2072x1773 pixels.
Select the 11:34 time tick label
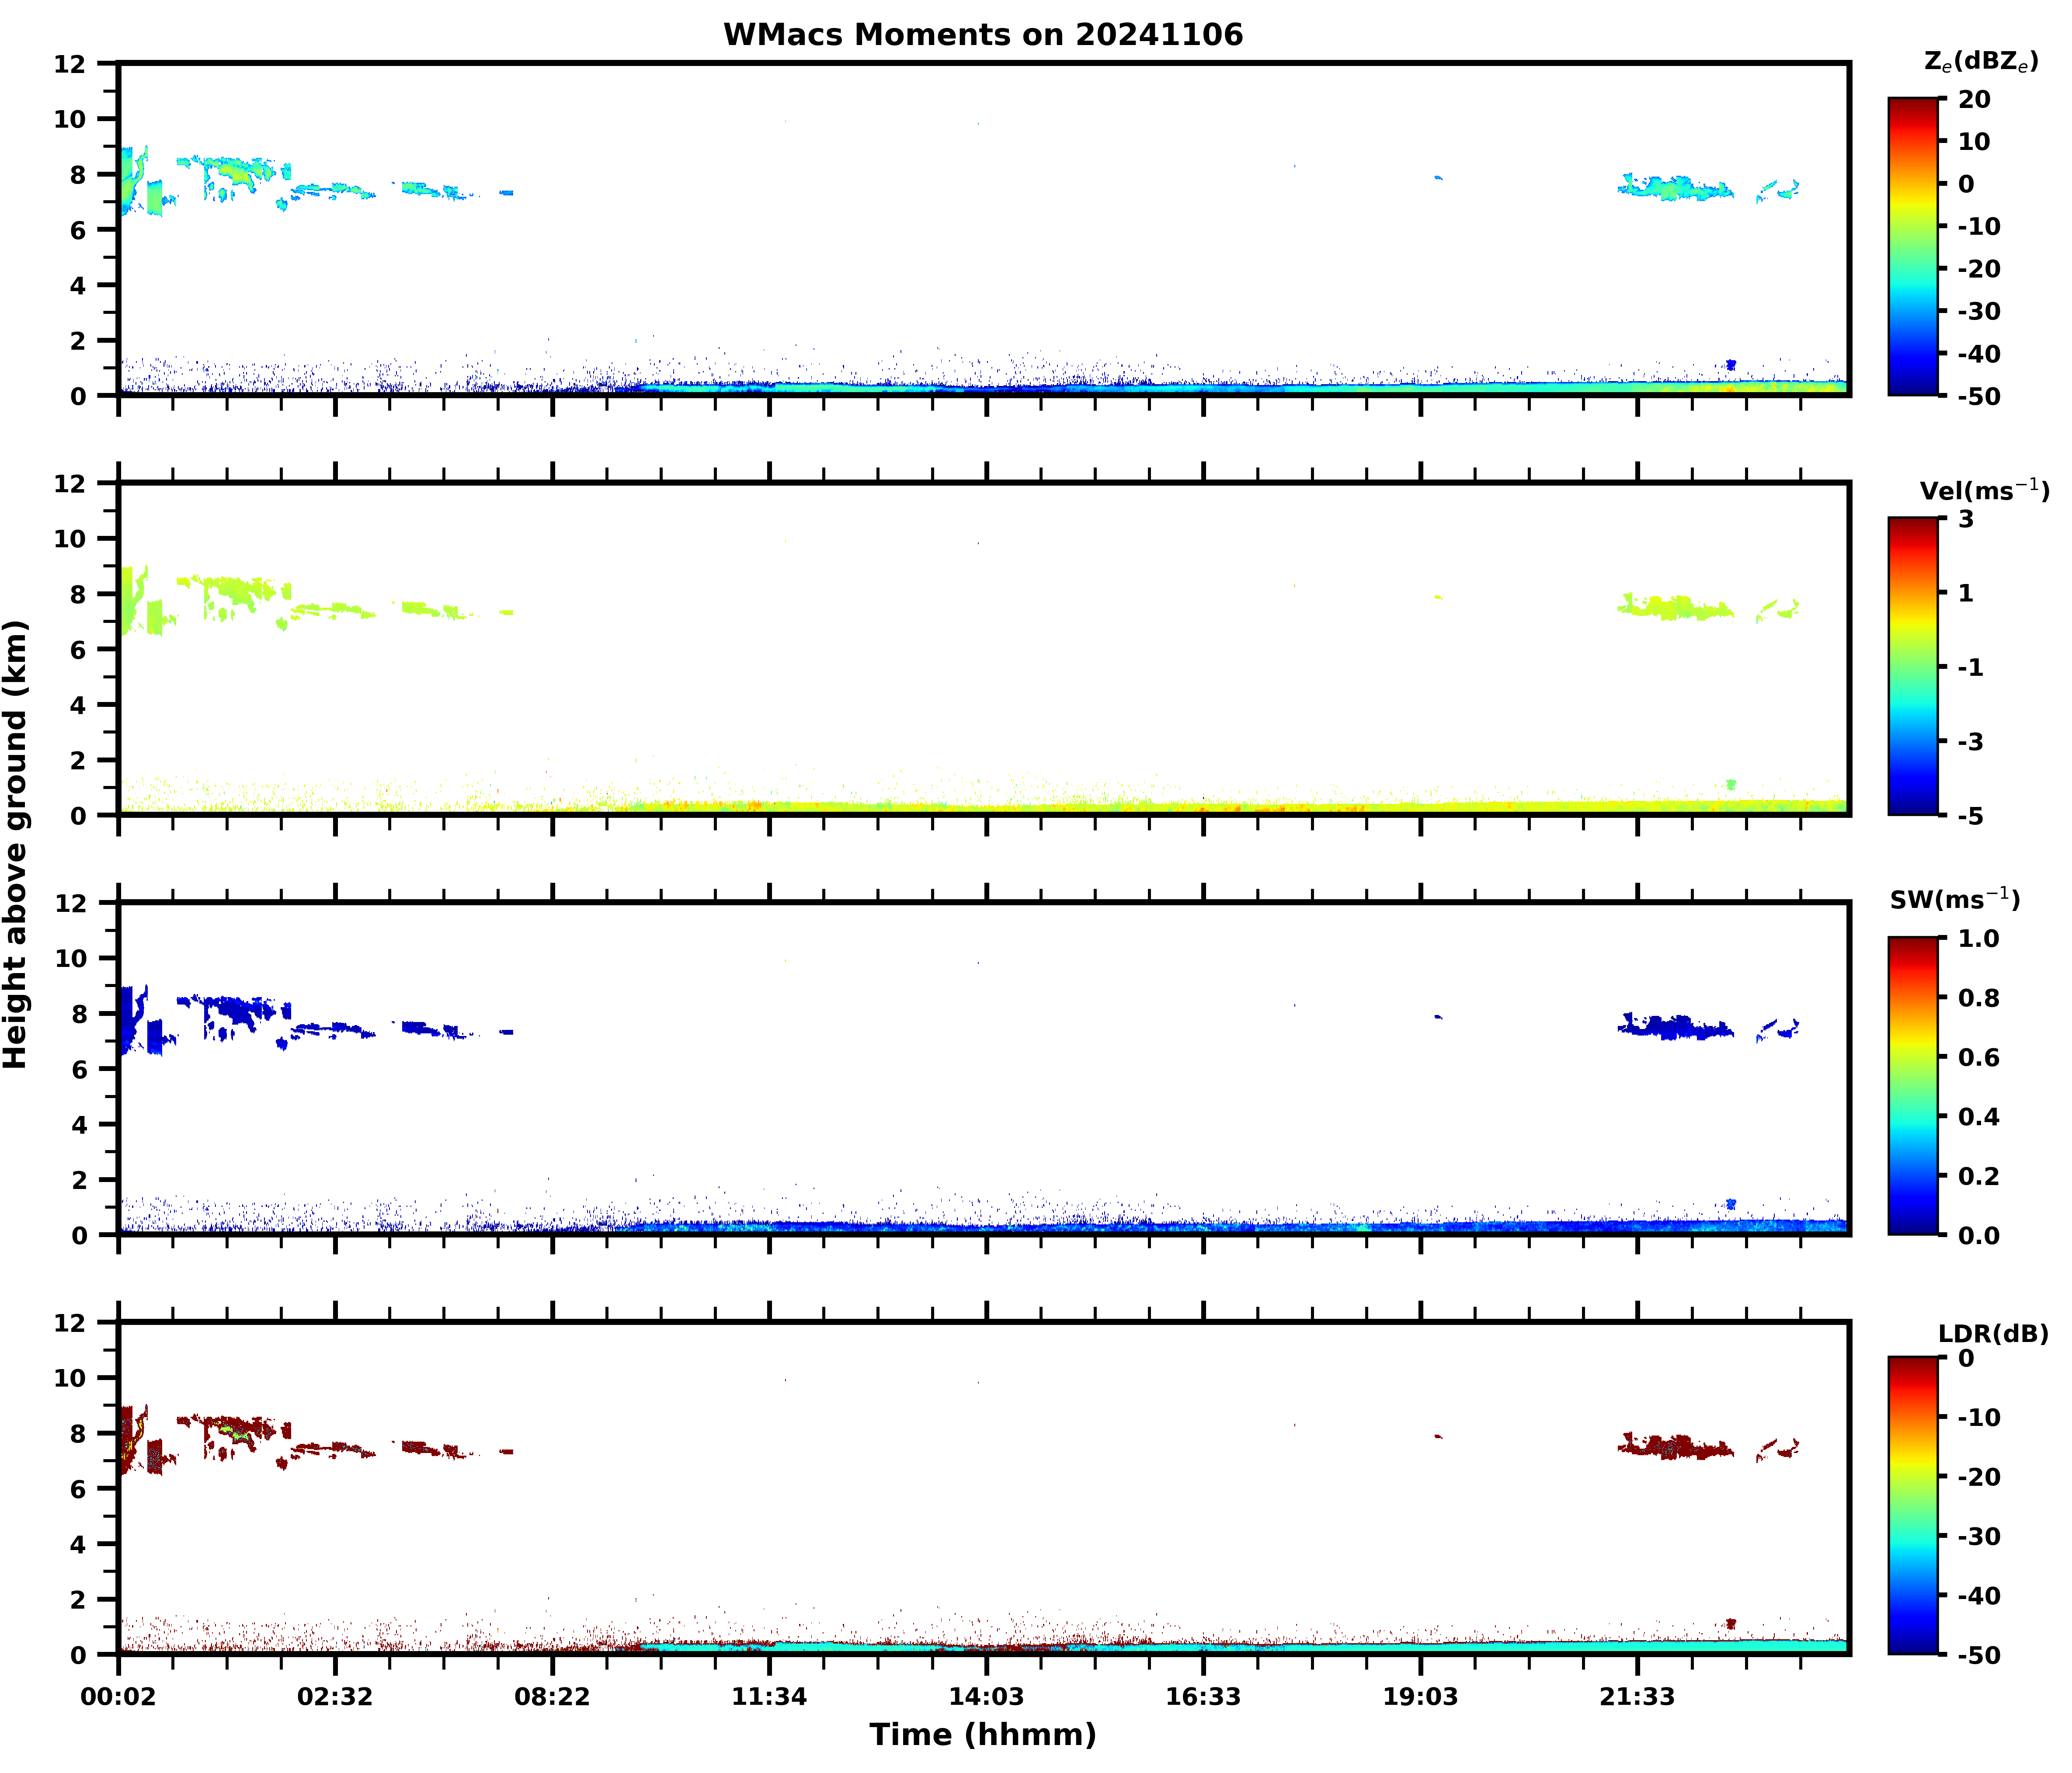(769, 1697)
